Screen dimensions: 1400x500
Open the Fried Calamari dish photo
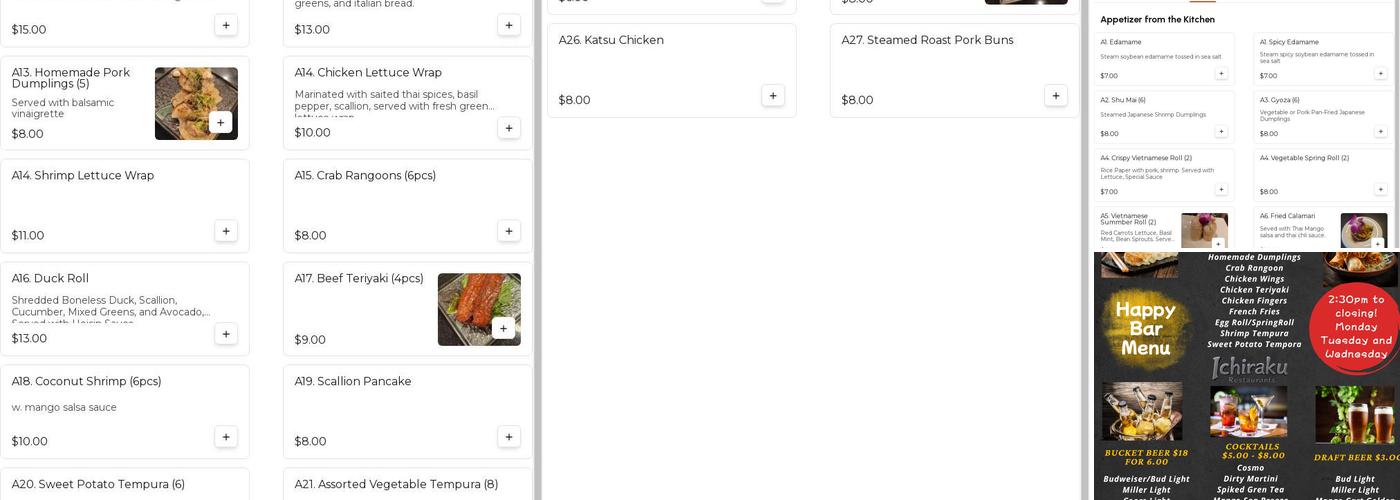(x=1362, y=230)
